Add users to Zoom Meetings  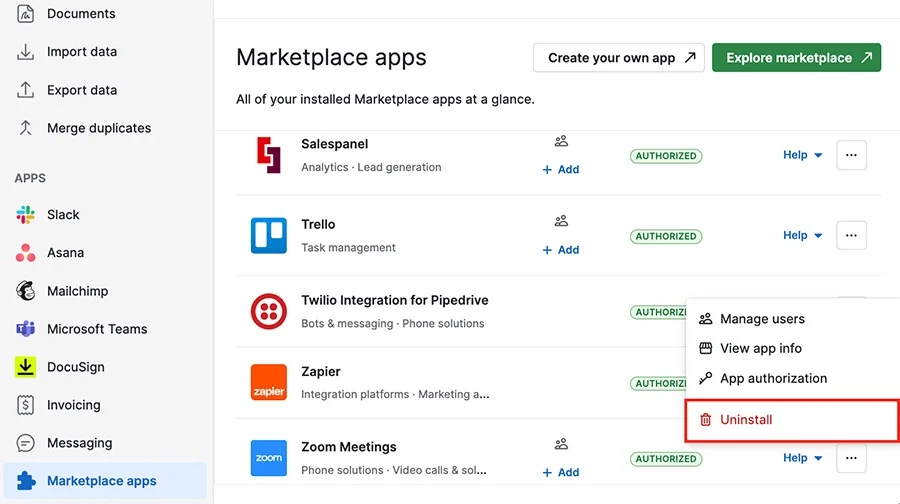pyautogui.click(x=561, y=472)
